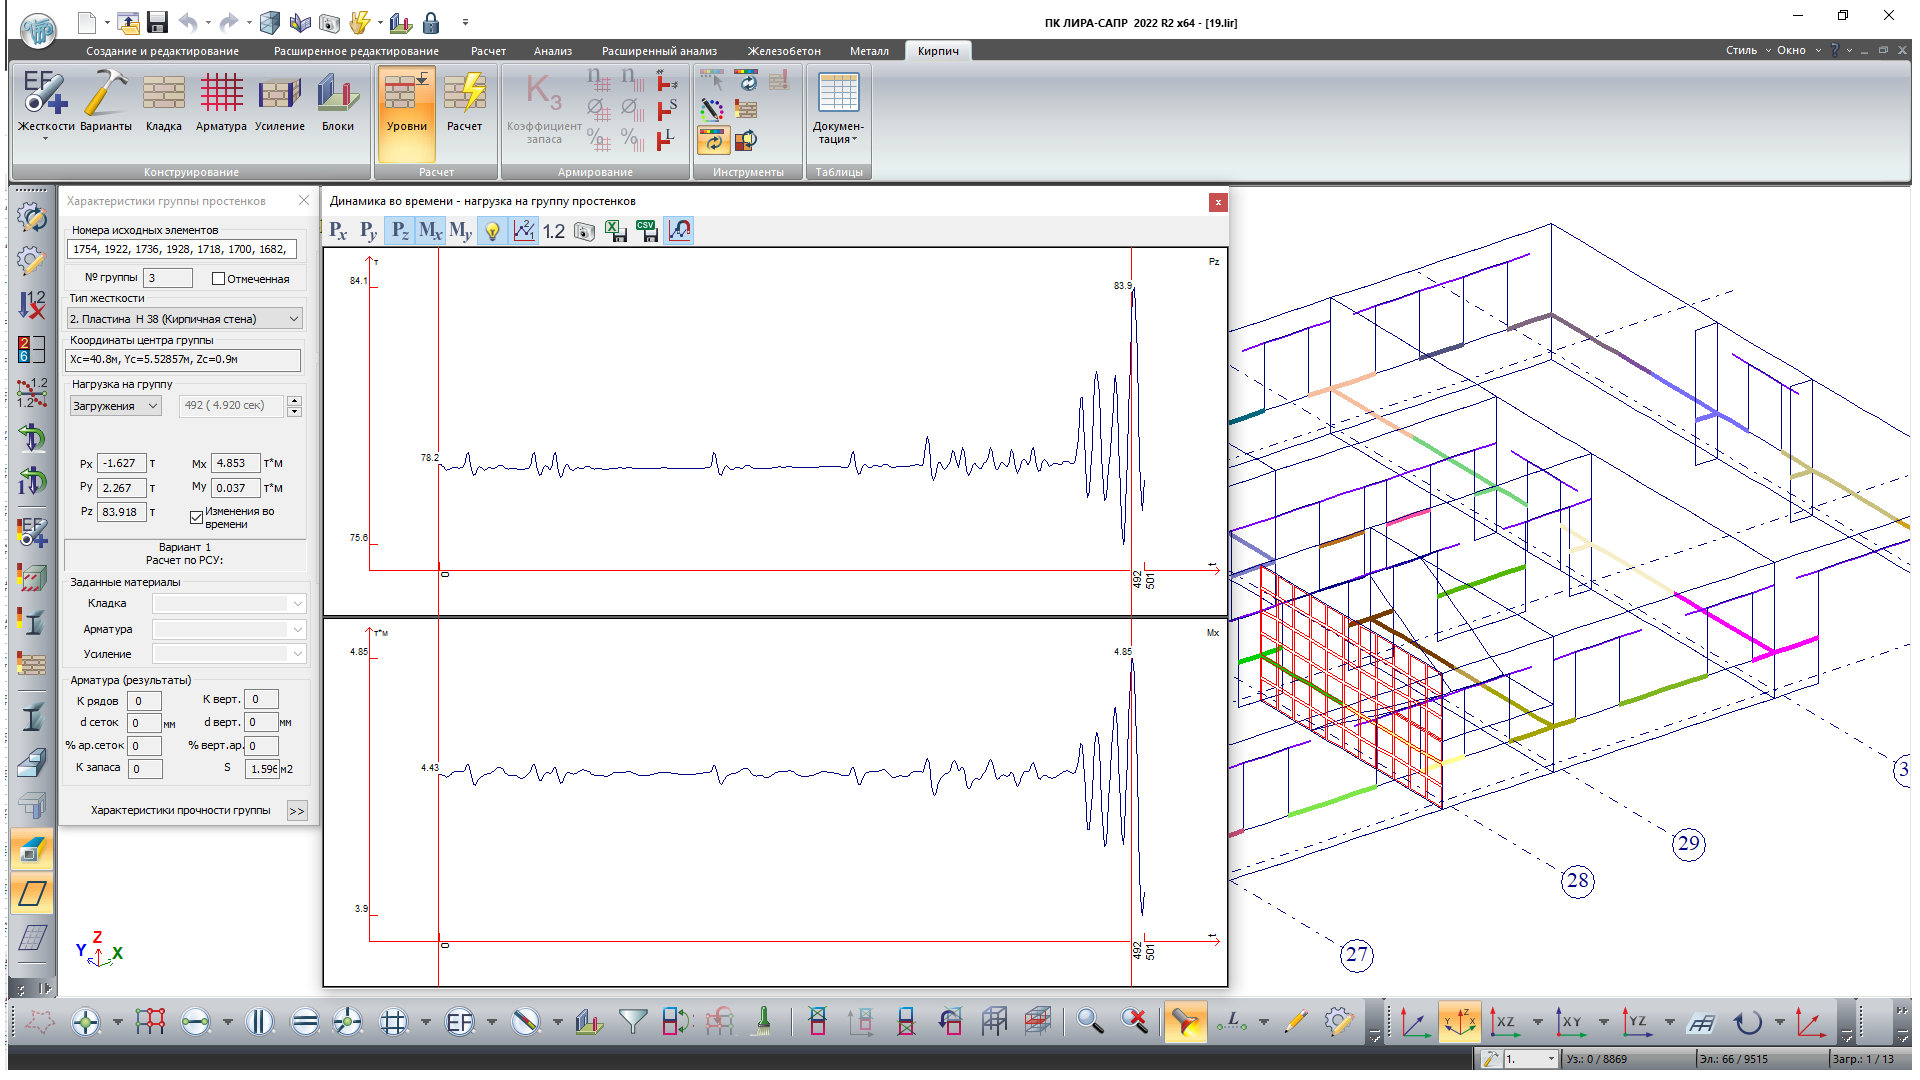Image resolution: width=1920 pixels, height=1080 pixels.
Task: Switch to the Железобетон ribbon tab
Action: [783, 51]
